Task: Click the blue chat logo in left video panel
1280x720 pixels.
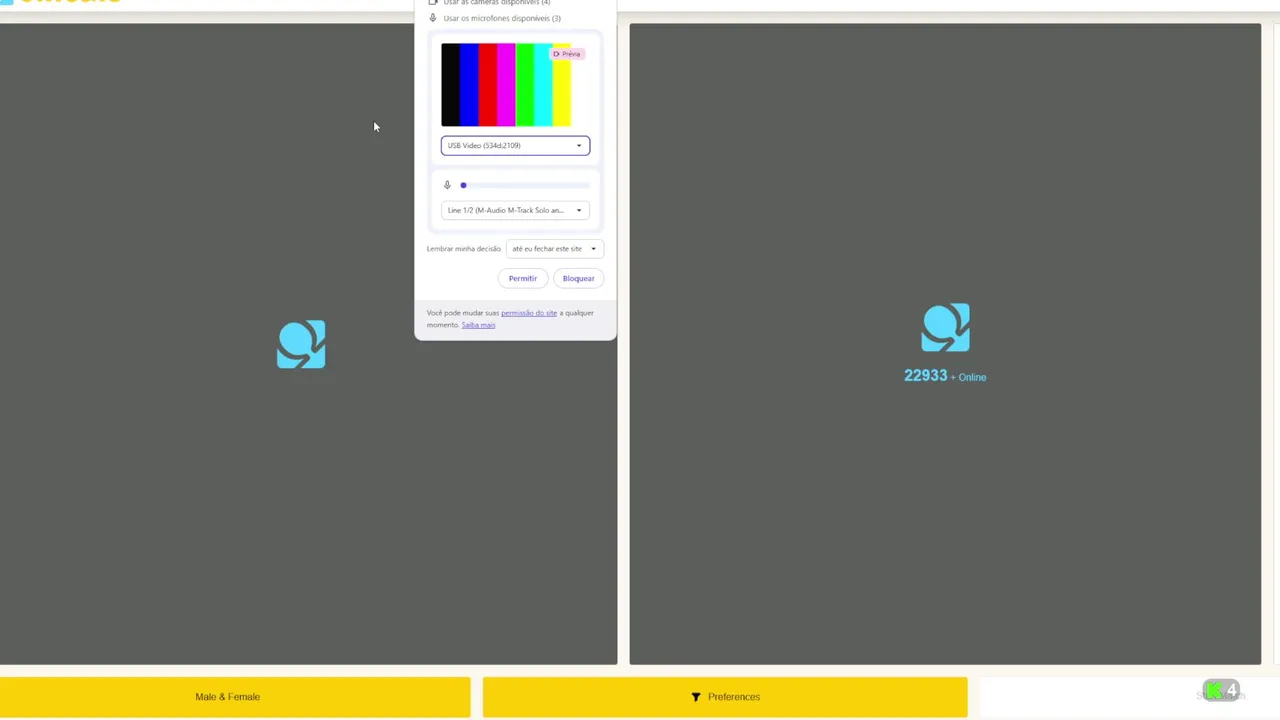Action: tap(301, 345)
